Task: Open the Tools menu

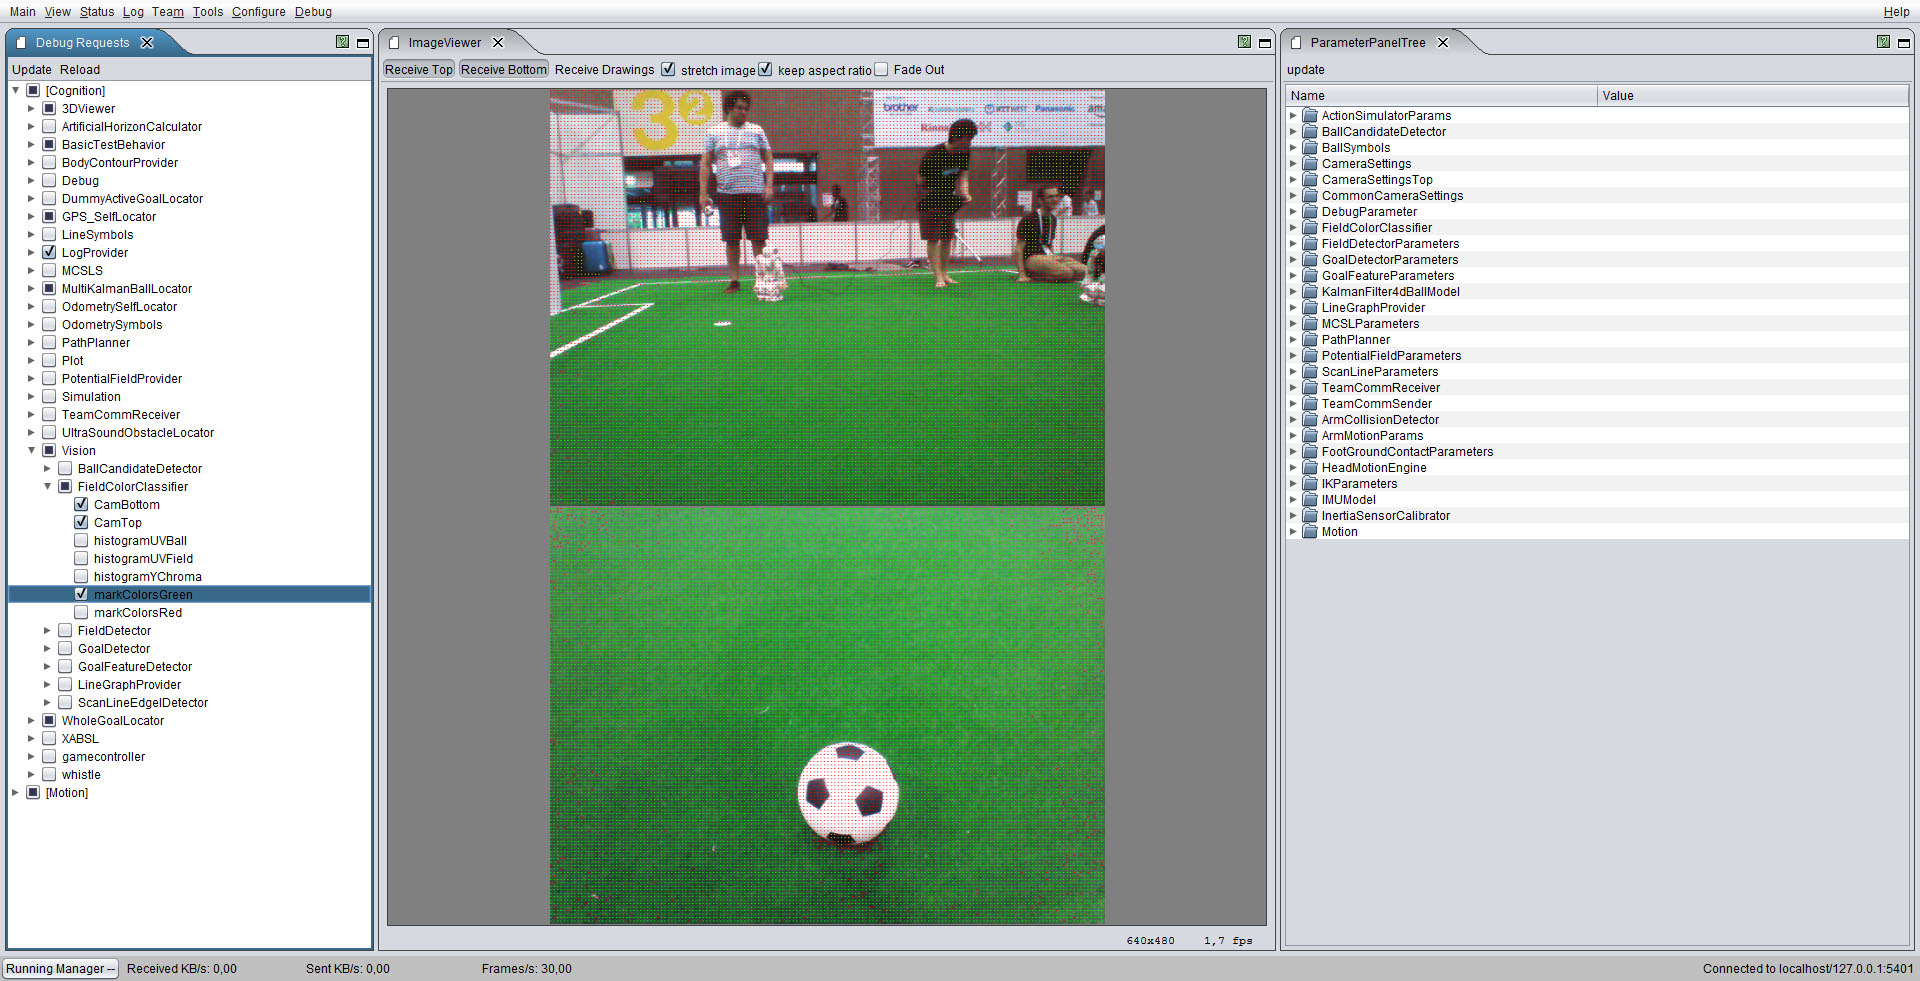Action: pos(208,12)
